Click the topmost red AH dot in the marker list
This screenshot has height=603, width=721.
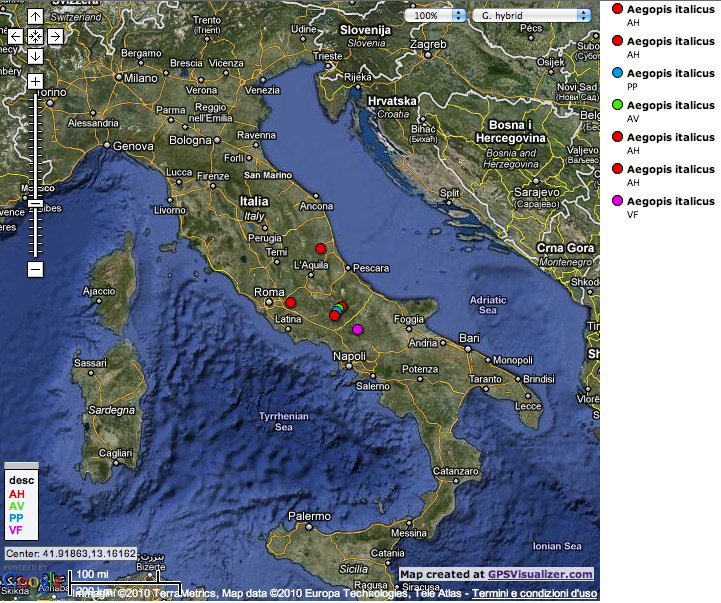click(x=617, y=9)
